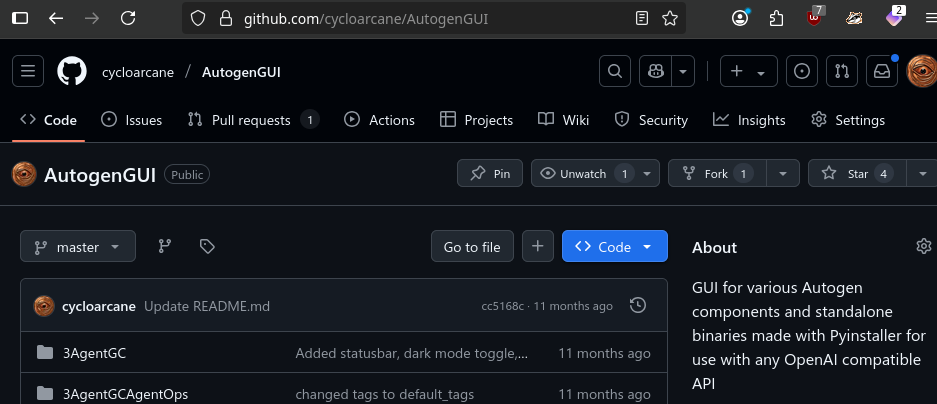Reload the current page
Viewport: 937px width, 404px height.
point(128,19)
